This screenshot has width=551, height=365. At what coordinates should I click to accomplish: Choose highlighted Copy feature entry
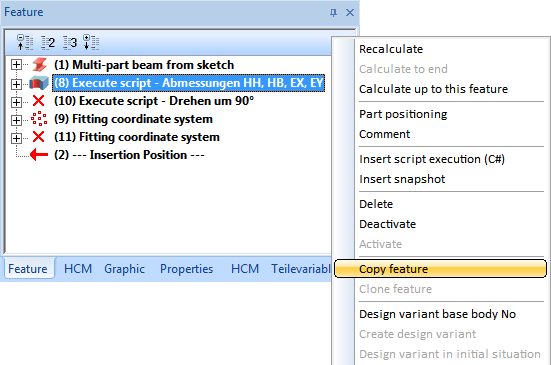(440, 269)
